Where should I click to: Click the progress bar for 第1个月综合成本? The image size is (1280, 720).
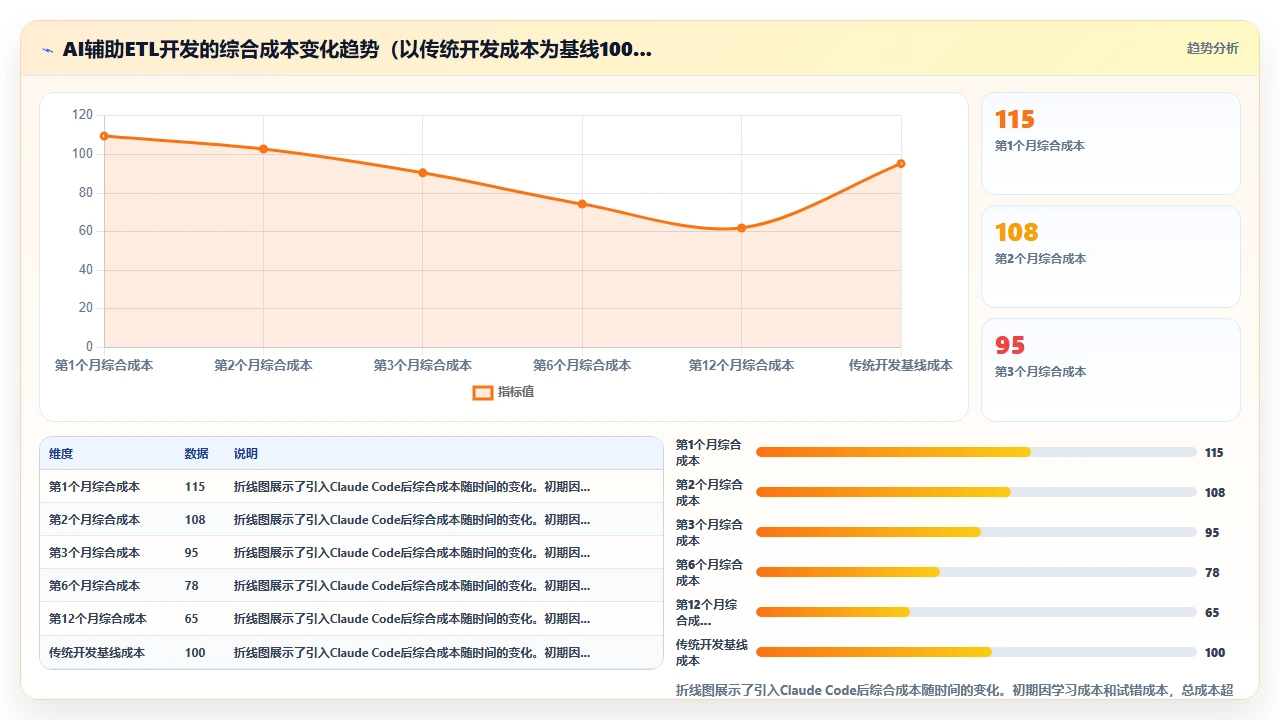[976, 452]
